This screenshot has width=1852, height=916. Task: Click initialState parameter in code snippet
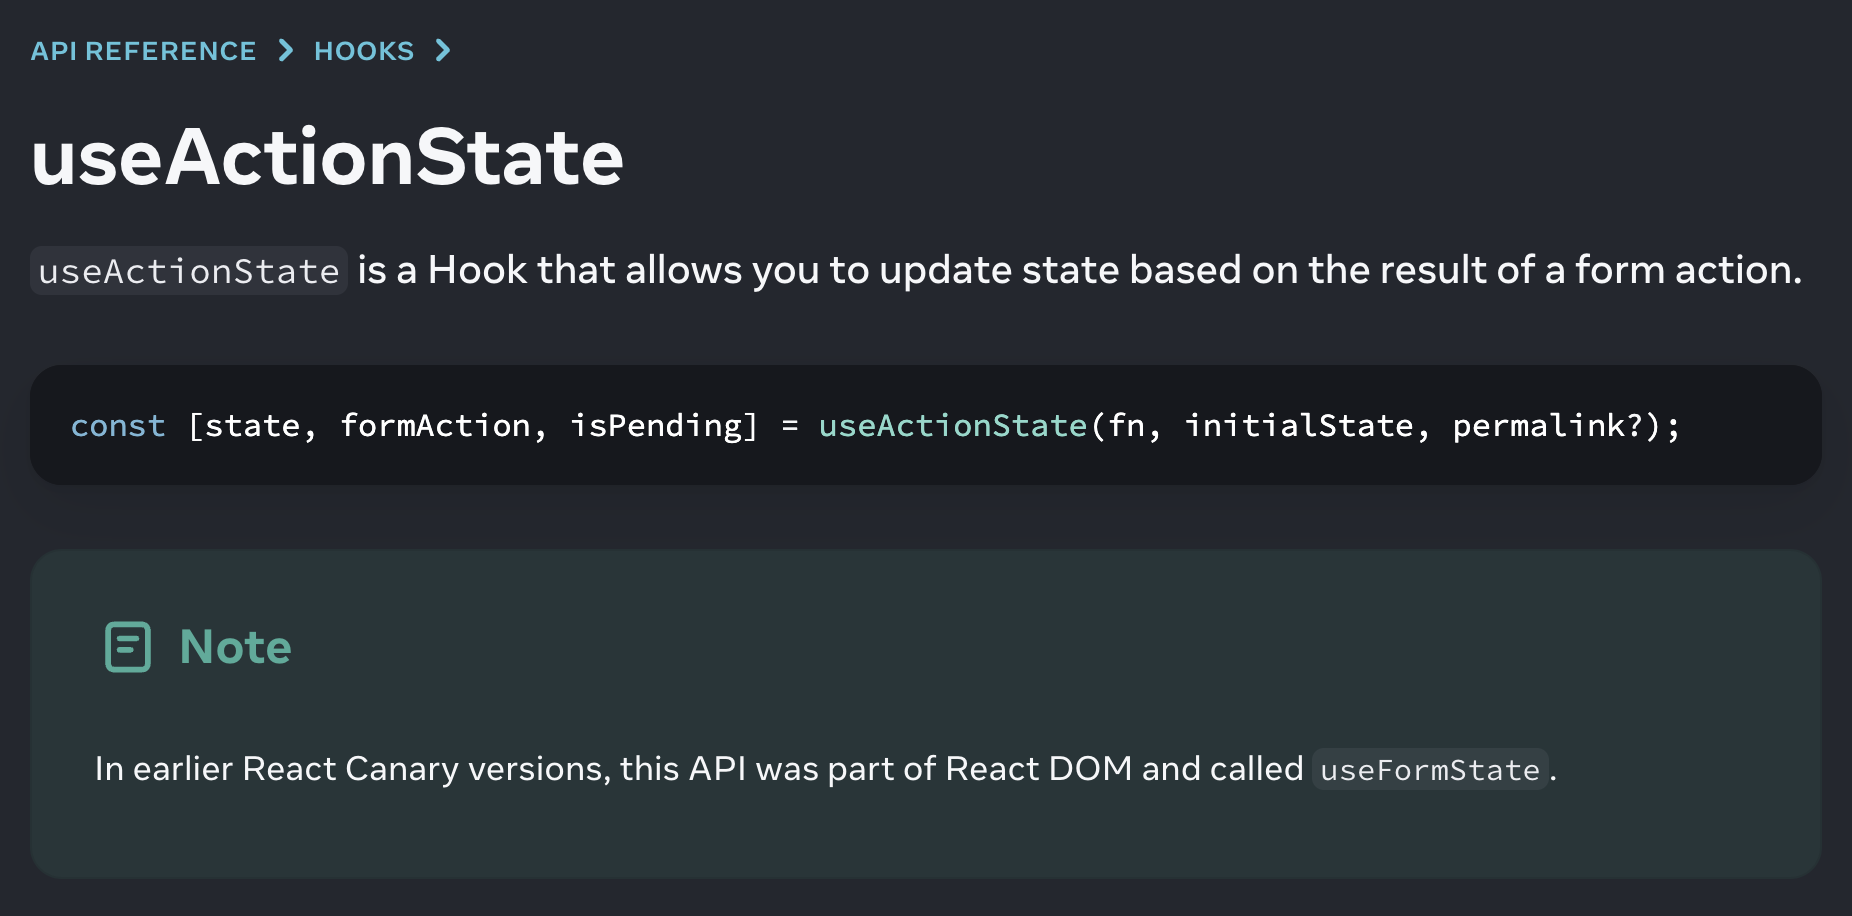(x=1299, y=426)
